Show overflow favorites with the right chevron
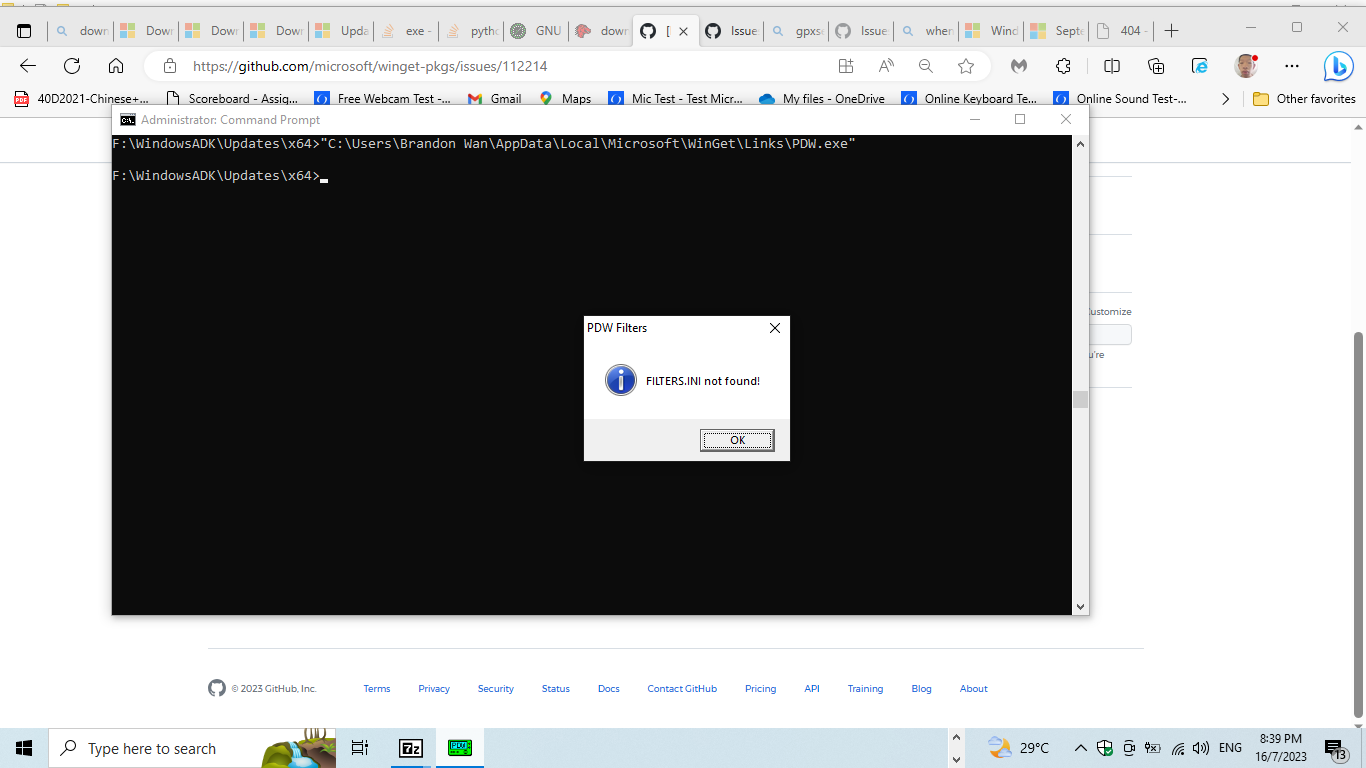The image size is (1366, 768). [x=1226, y=98]
